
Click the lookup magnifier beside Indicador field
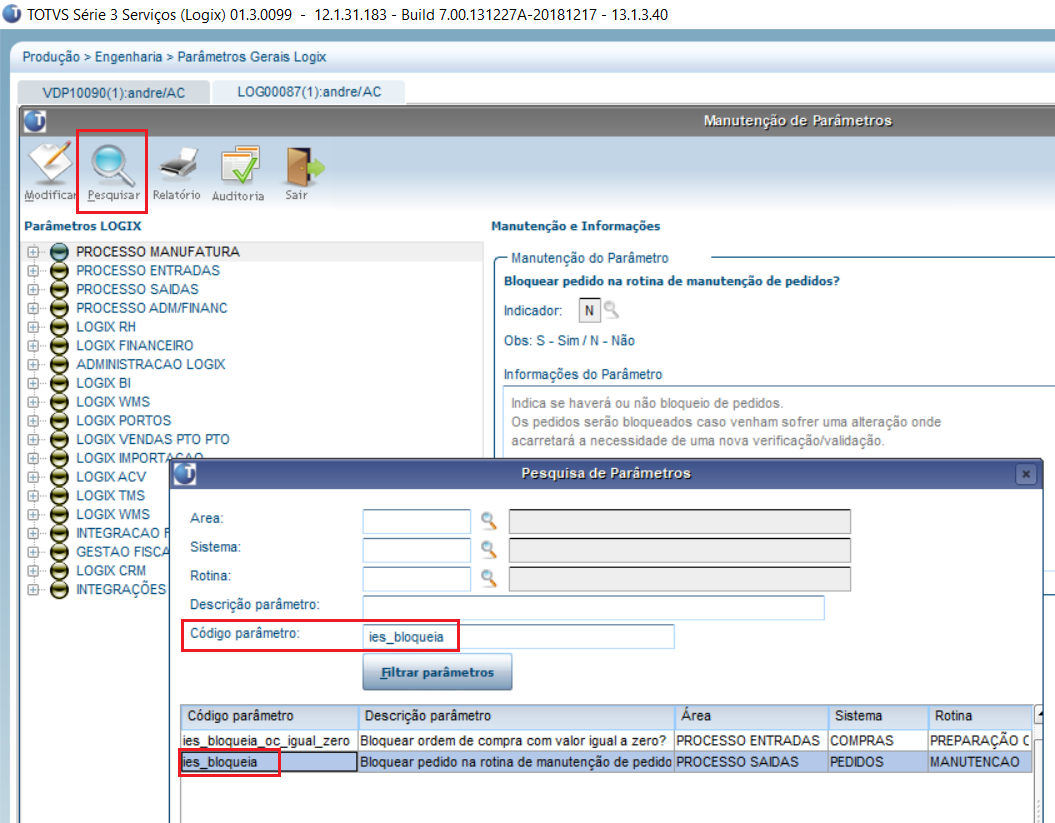pos(611,310)
